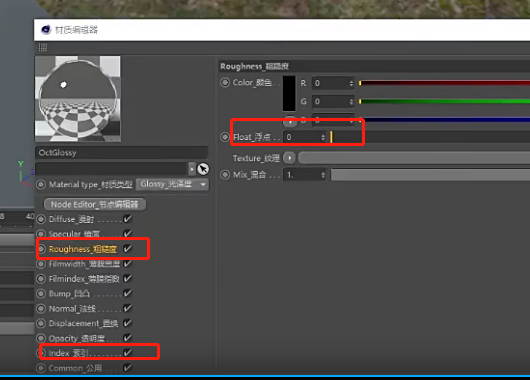Toggle the Index channel checkbox
530x380 pixels.
(127, 353)
